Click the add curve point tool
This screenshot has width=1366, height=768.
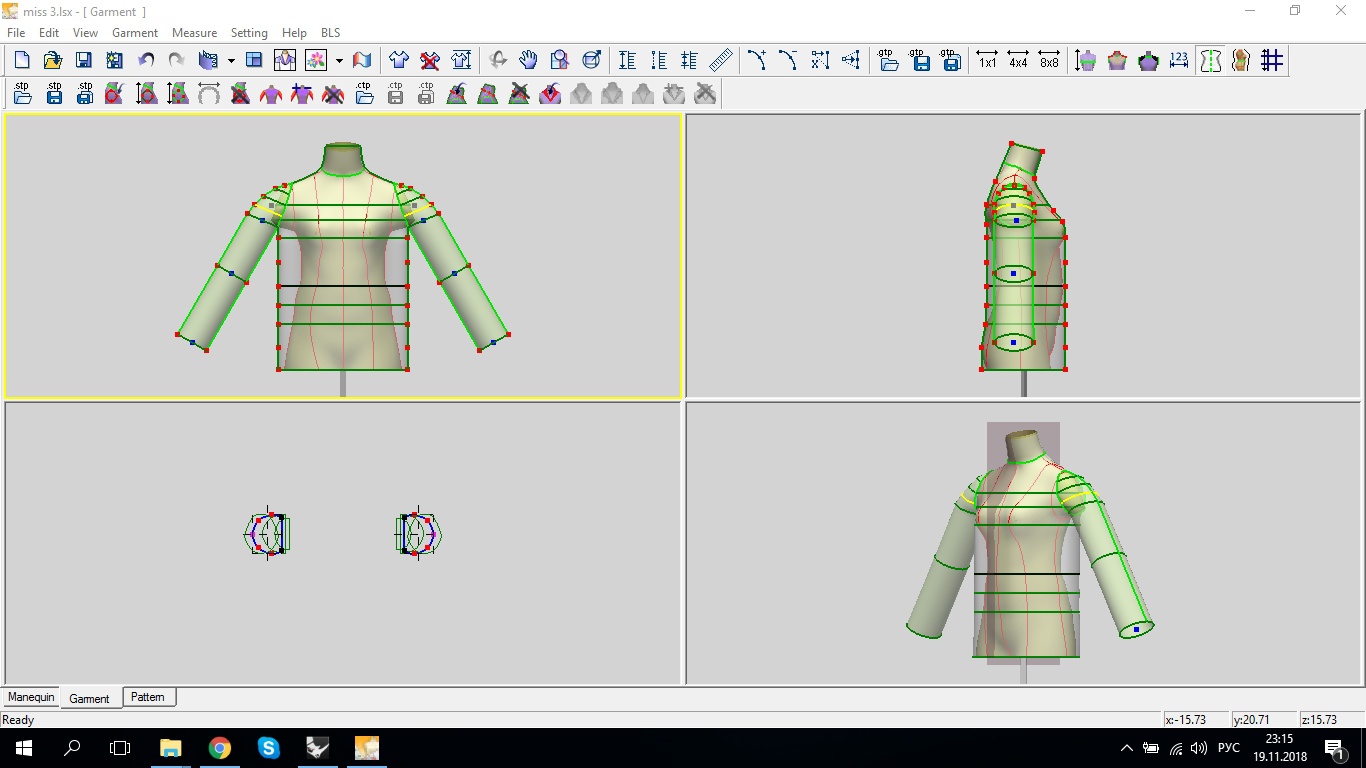point(757,61)
